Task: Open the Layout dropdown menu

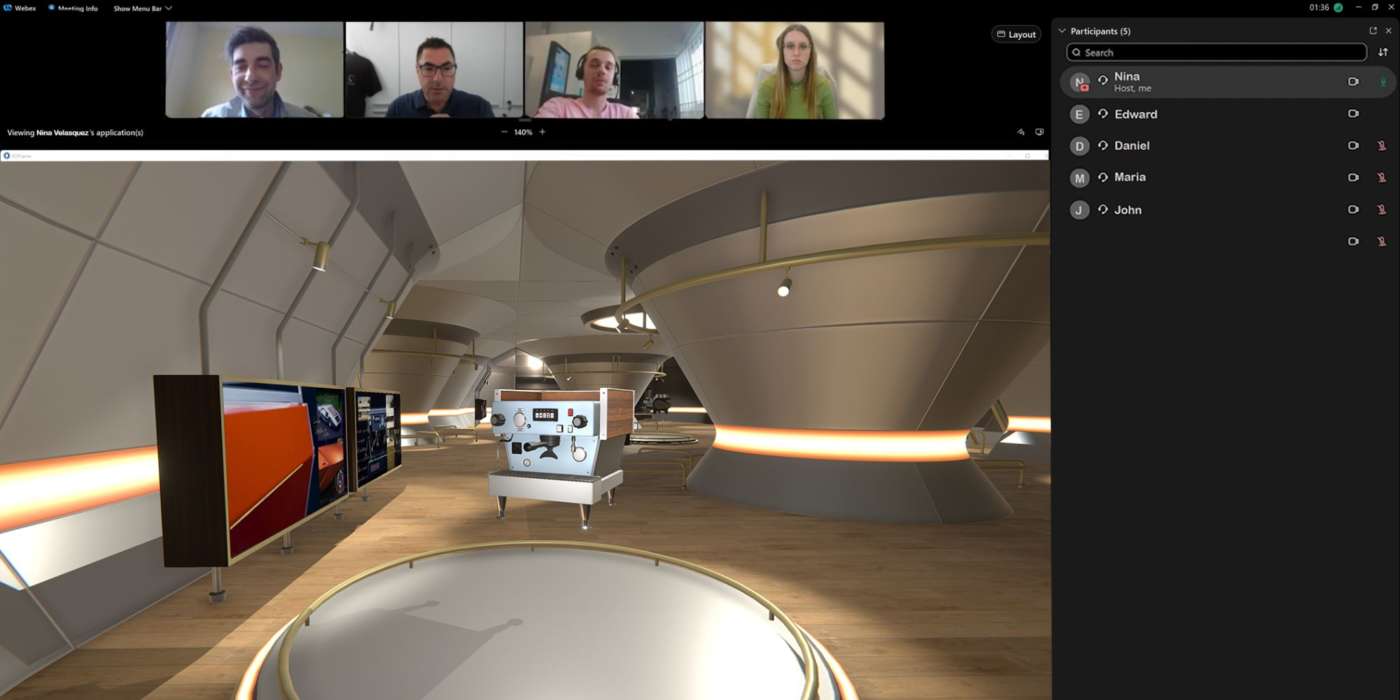Action: coord(1016,33)
